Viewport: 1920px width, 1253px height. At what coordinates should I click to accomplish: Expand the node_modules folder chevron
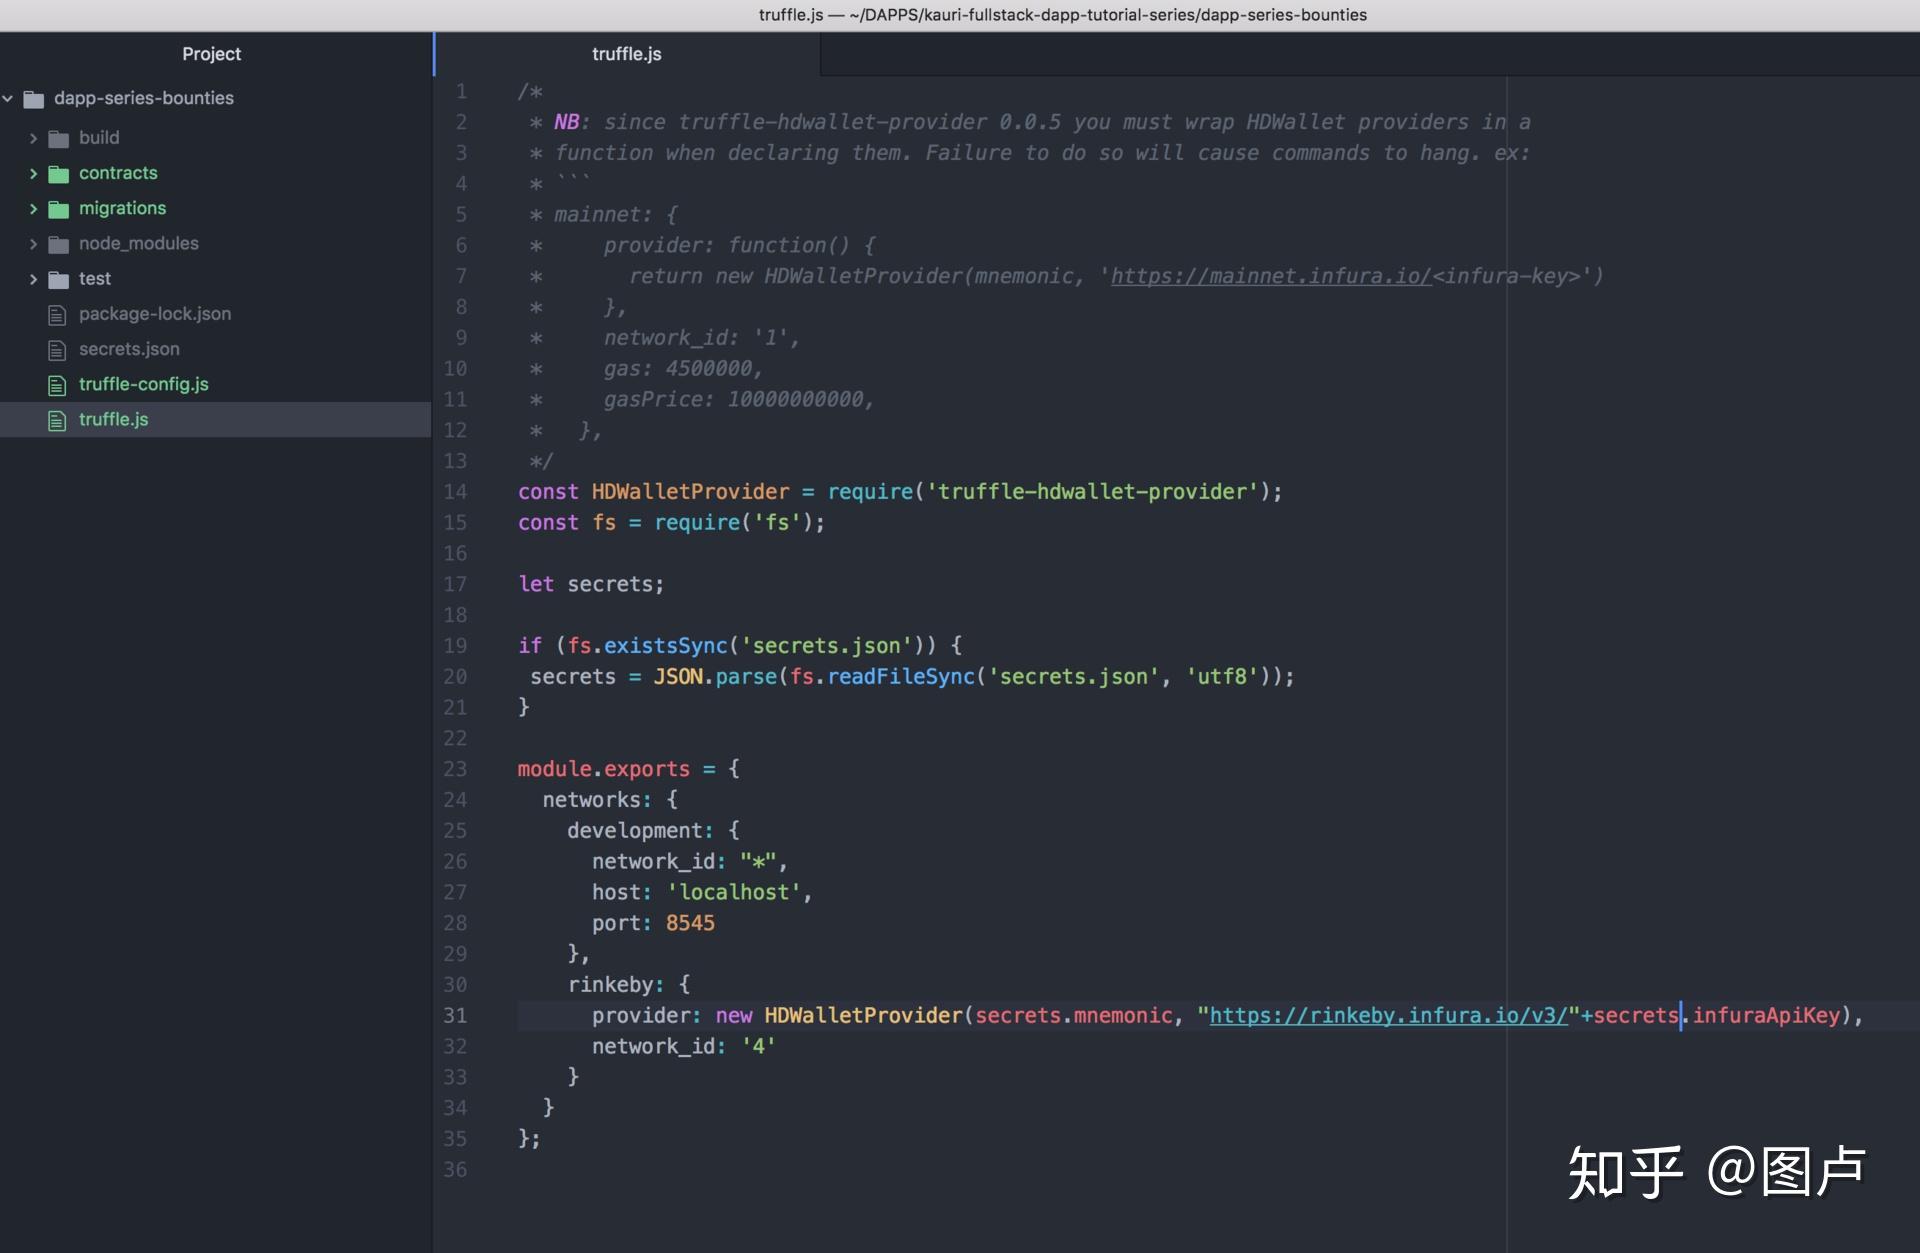tap(33, 243)
